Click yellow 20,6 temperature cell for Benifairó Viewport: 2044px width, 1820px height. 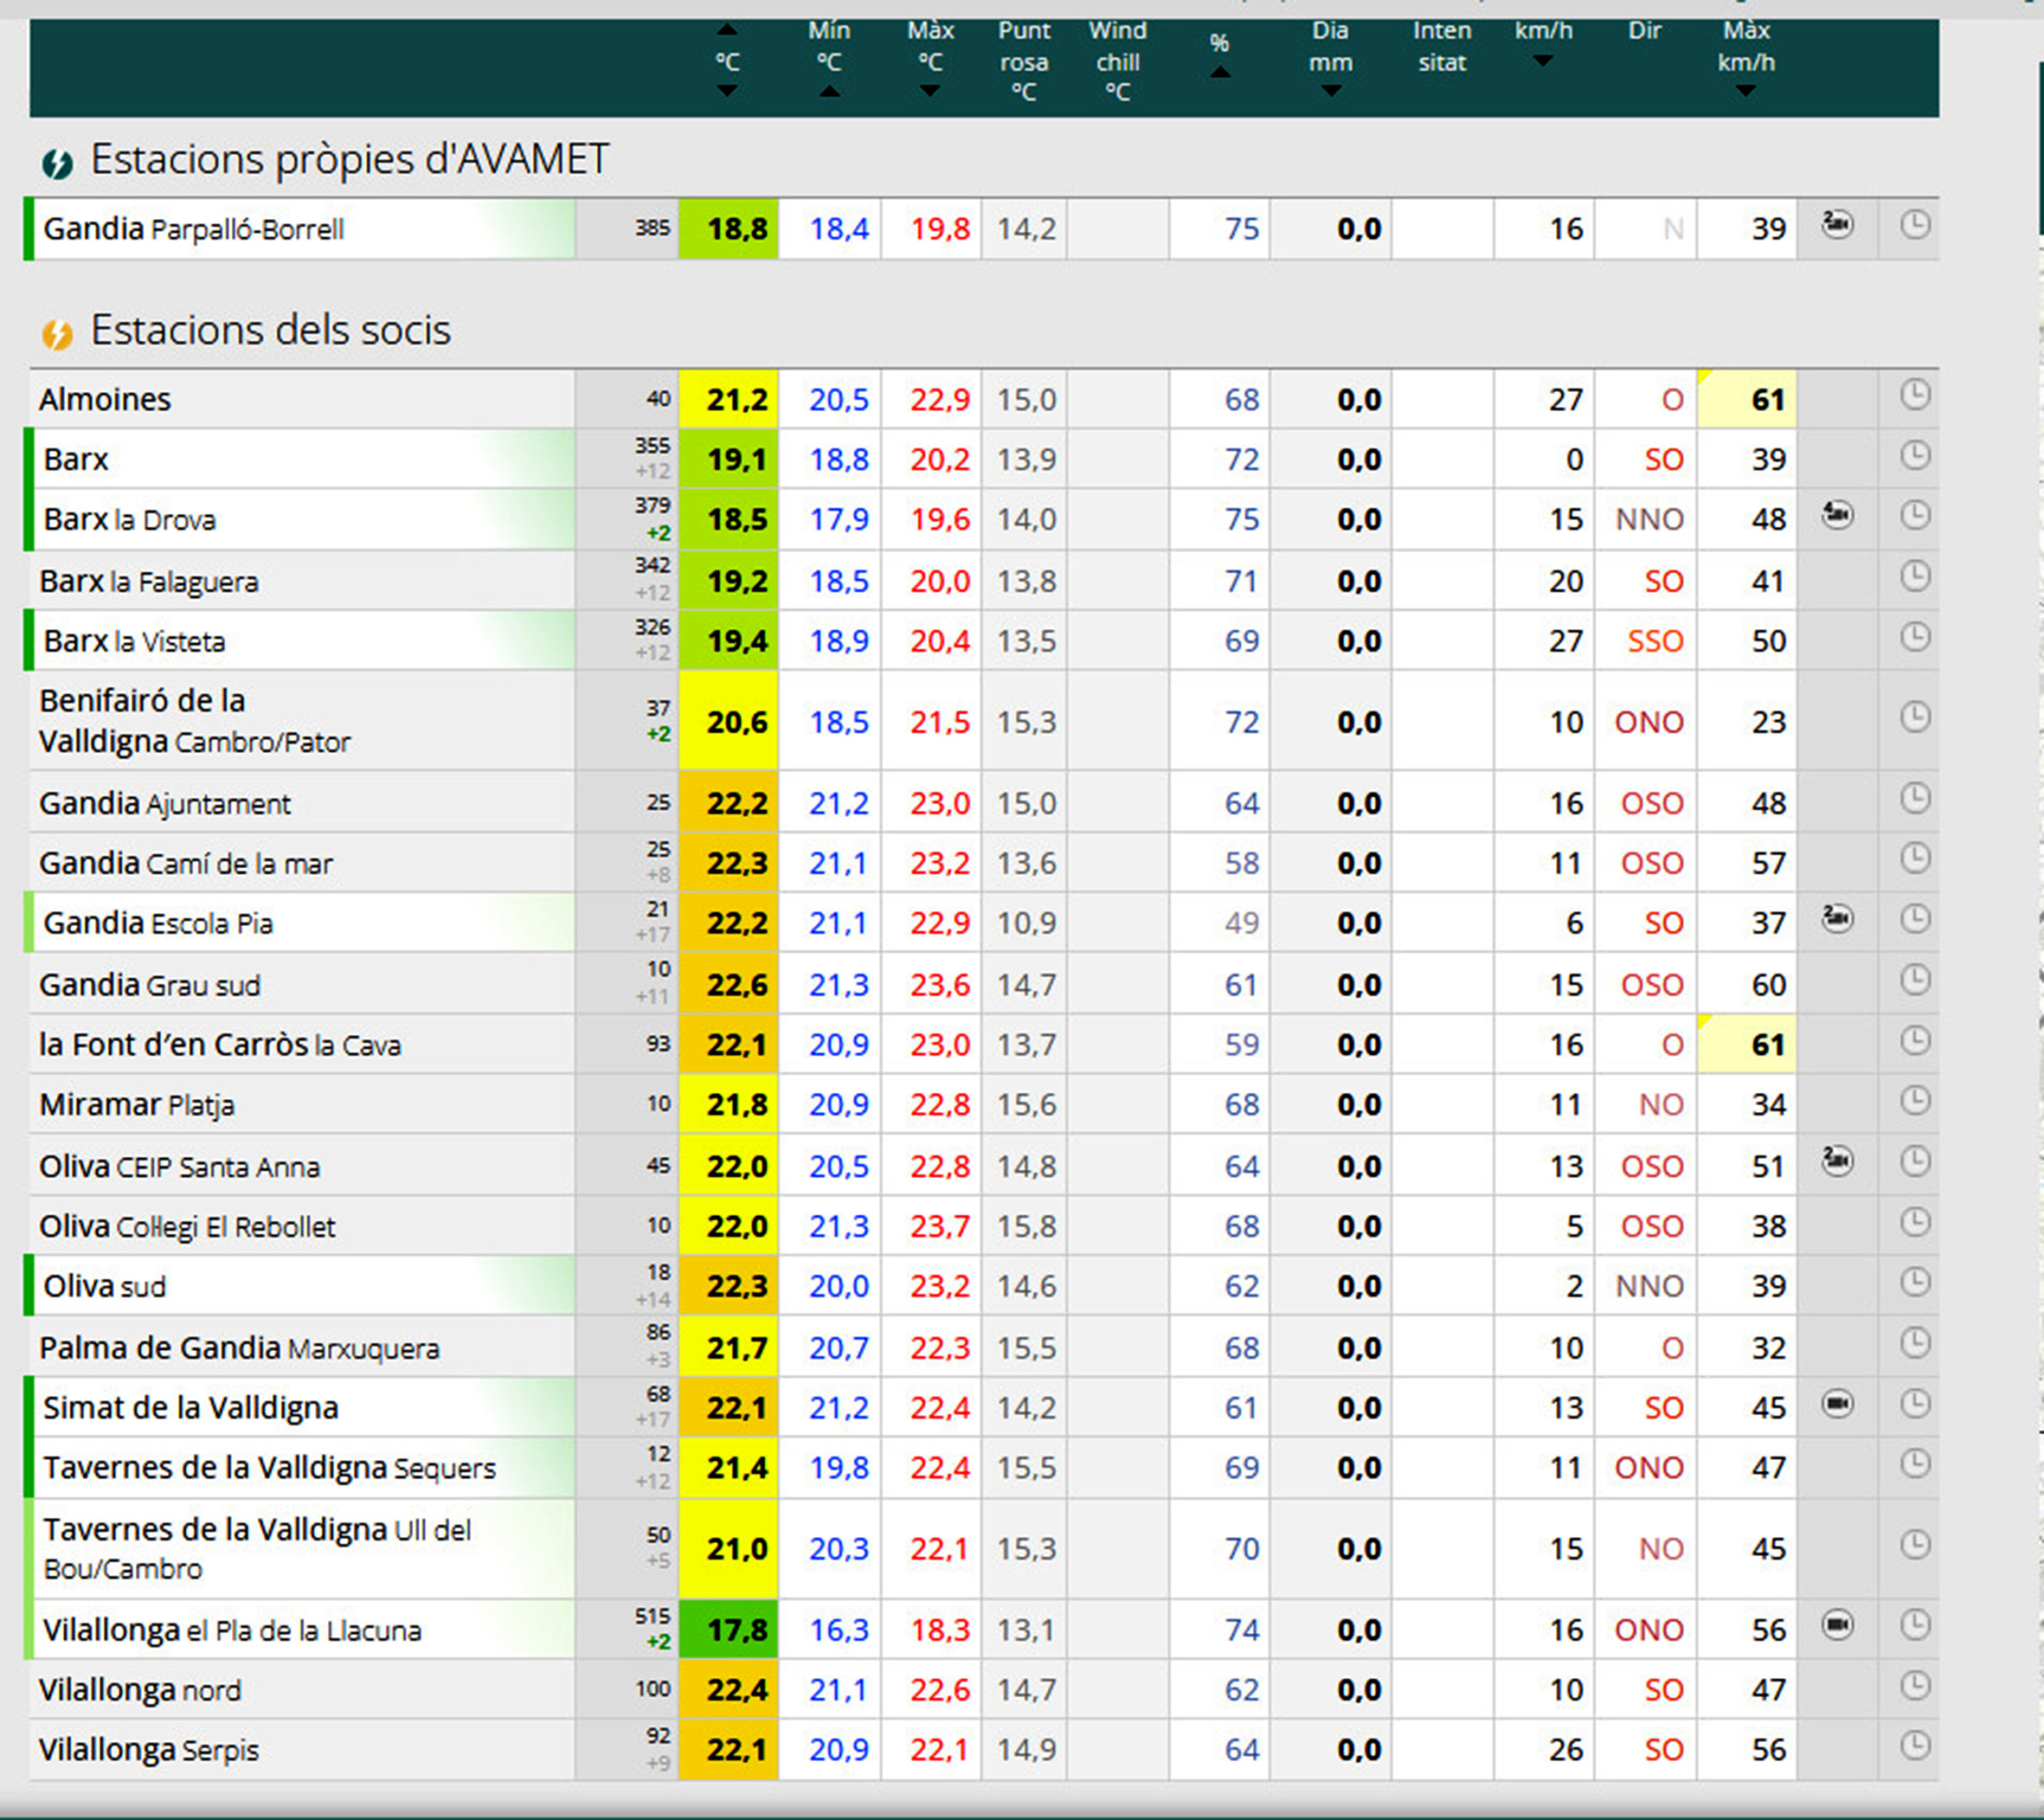[x=729, y=722]
